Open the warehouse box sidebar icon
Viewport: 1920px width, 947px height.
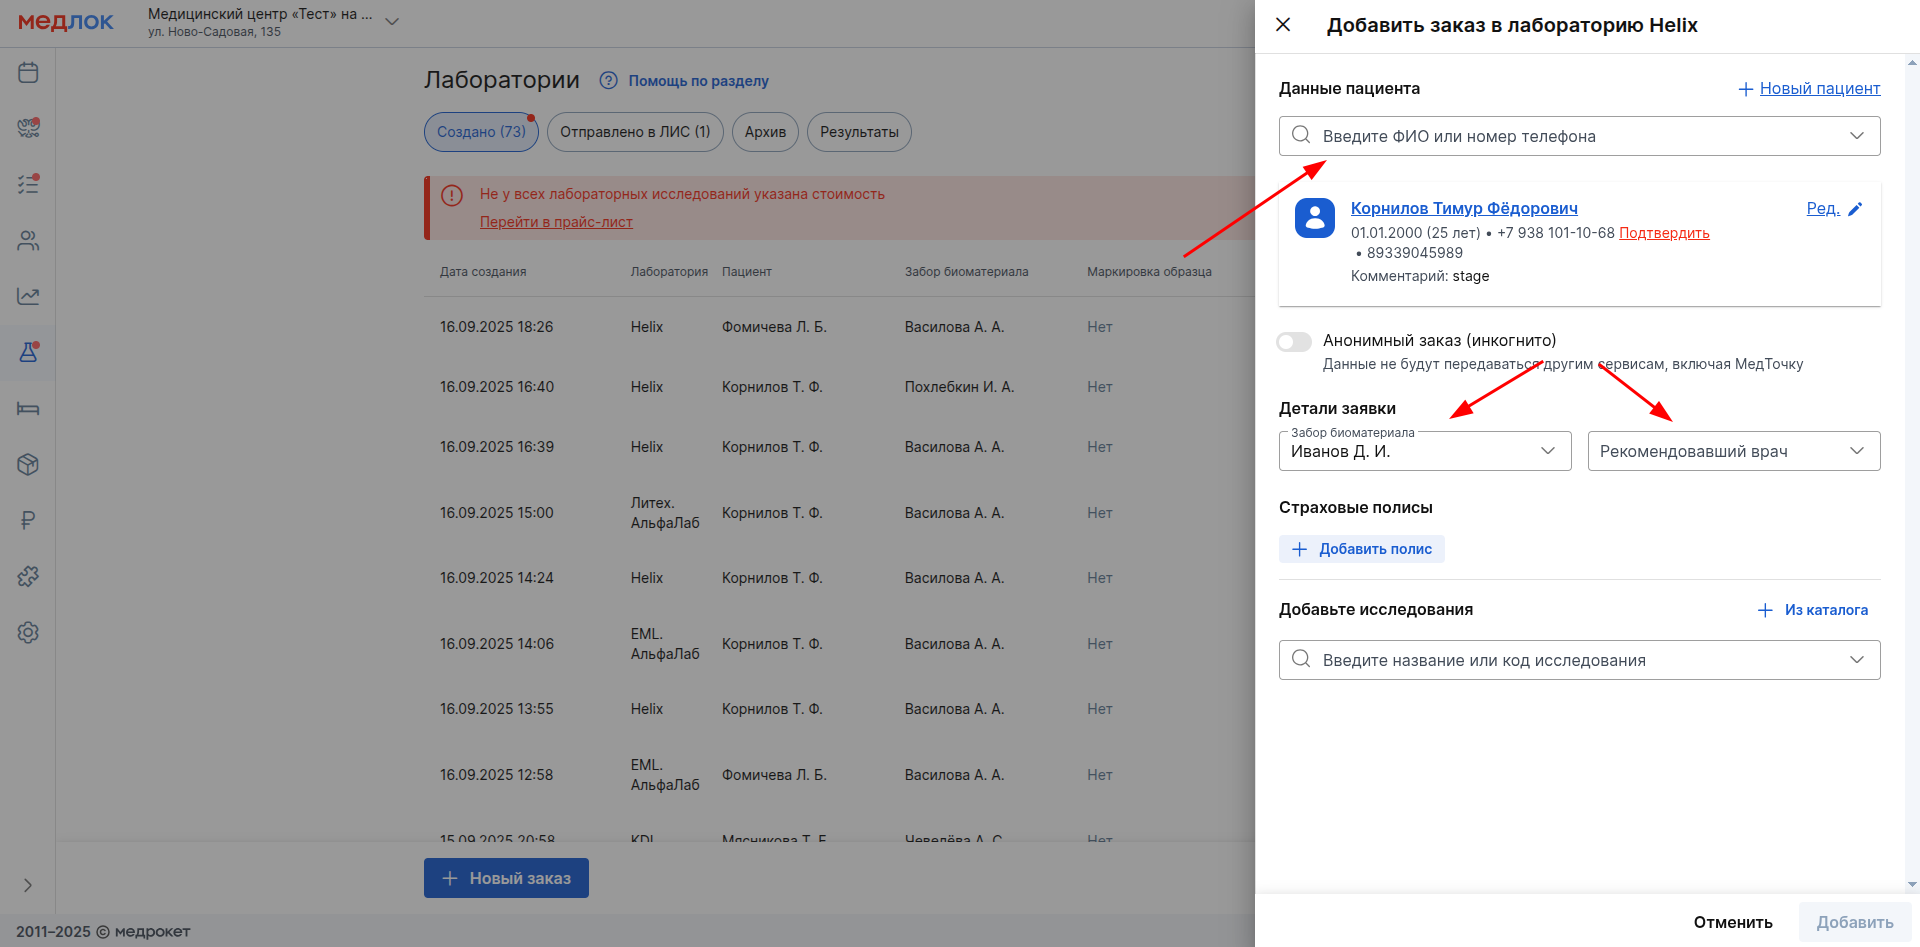(x=28, y=464)
